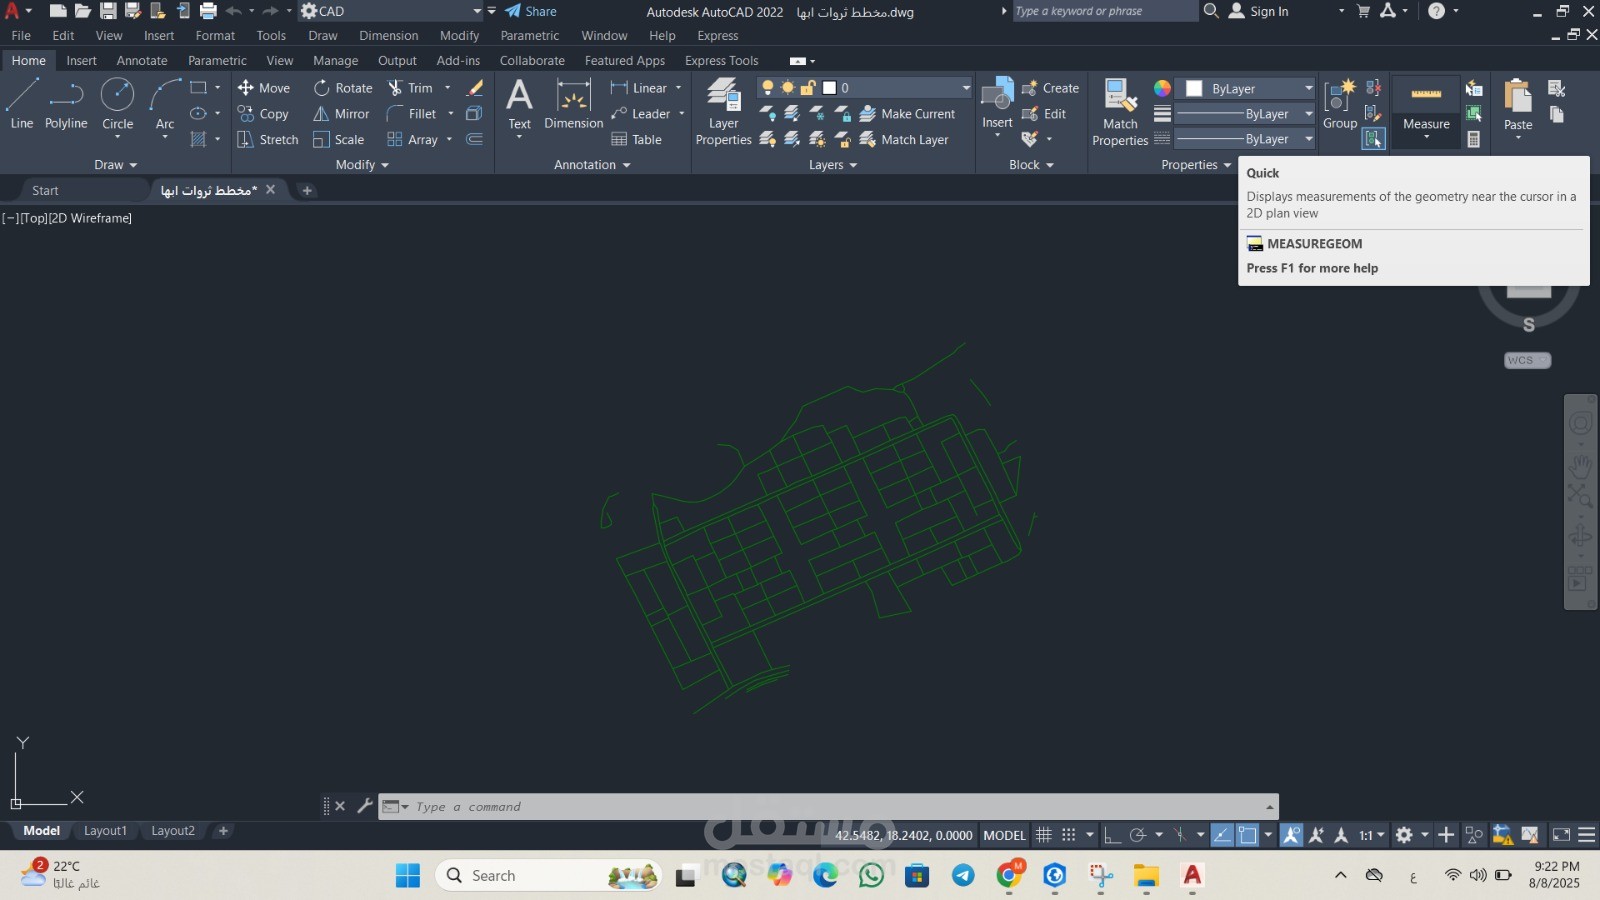Activate the Stretch tool

268,140
